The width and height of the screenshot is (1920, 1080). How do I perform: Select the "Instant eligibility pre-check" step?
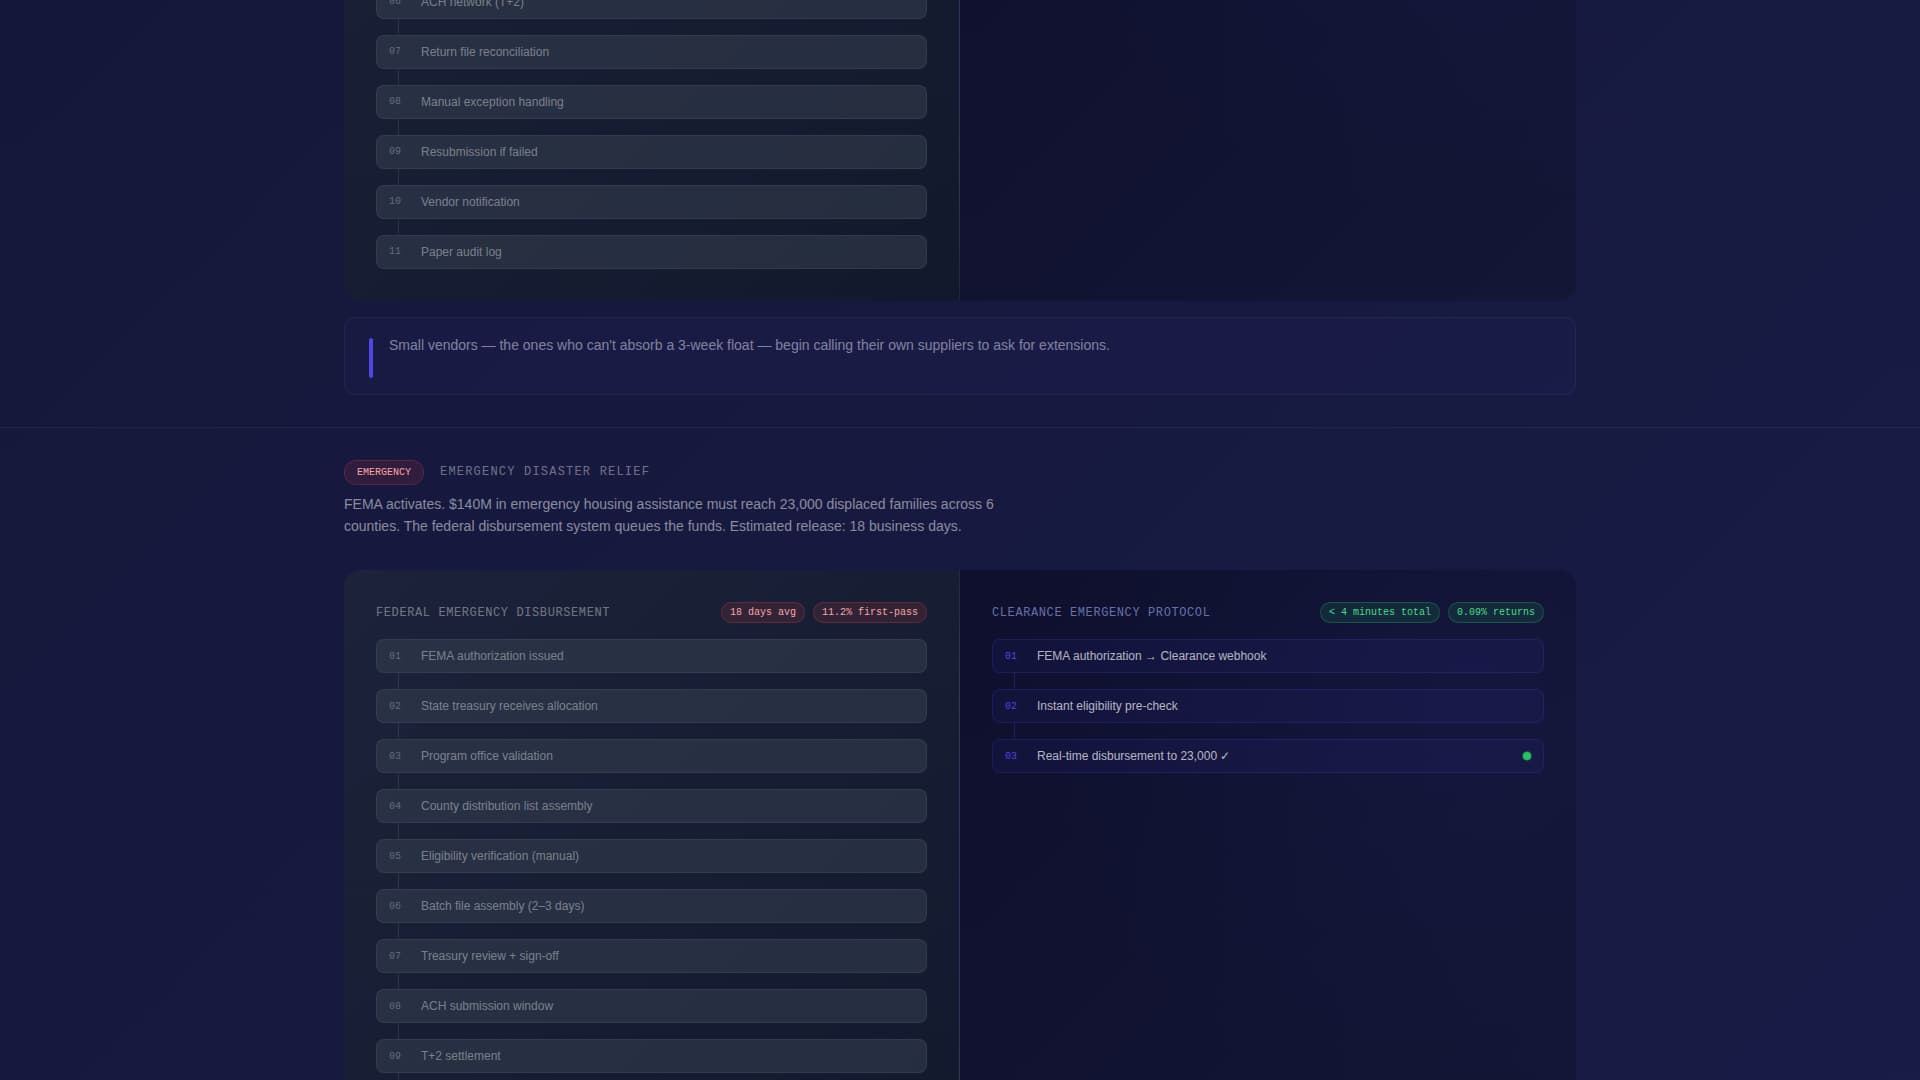pyautogui.click(x=1266, y=706)
